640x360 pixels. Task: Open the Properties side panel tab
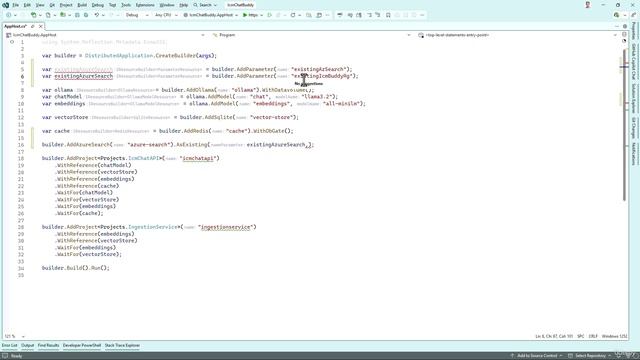634,31
